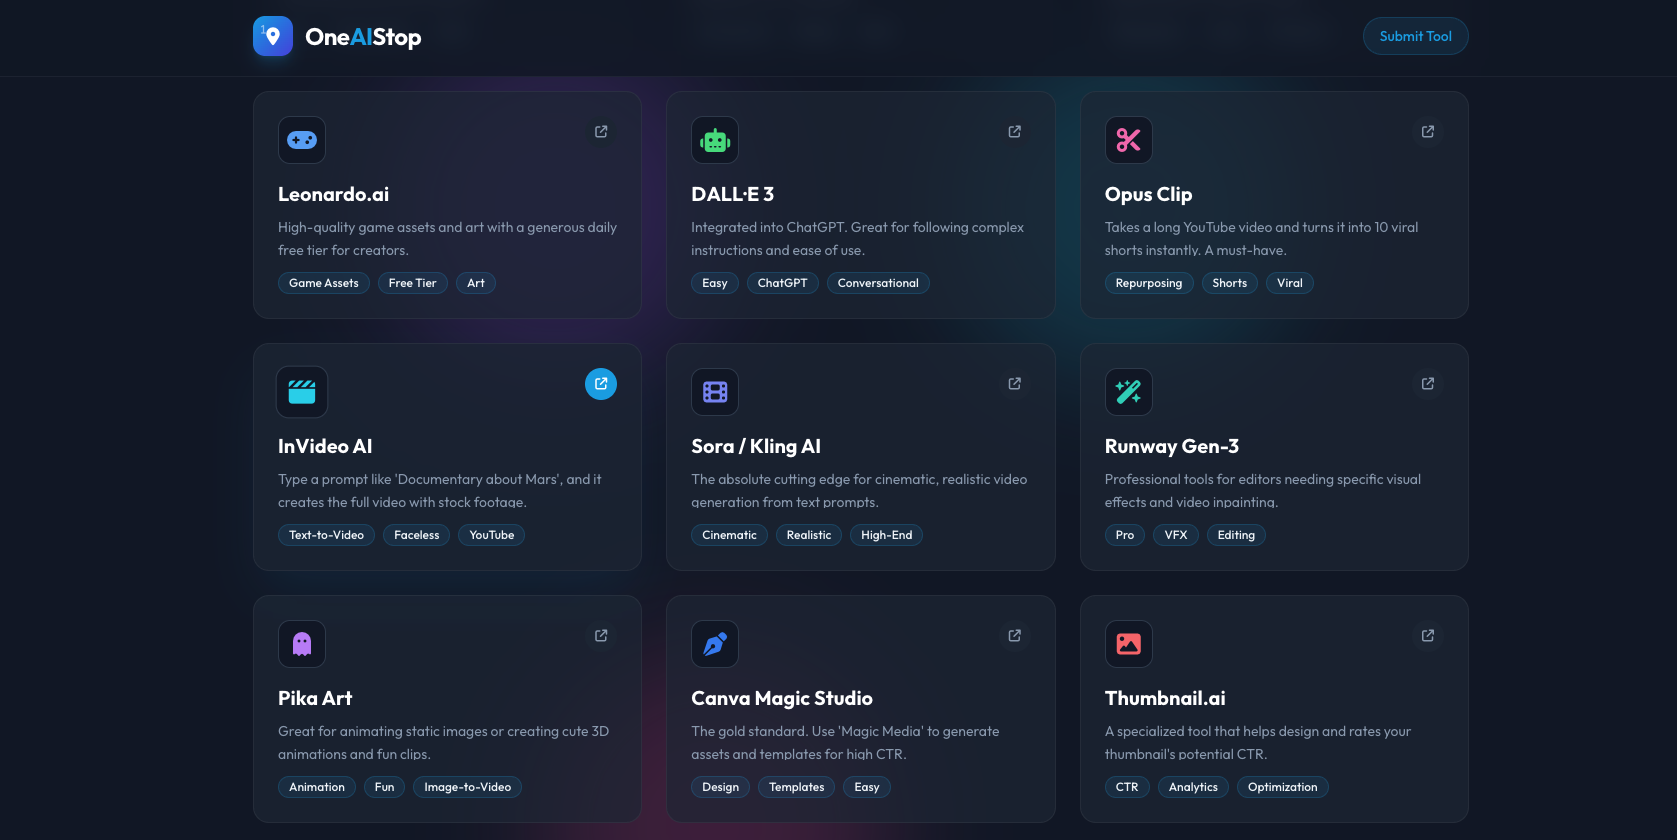This screenshot has width=1677, height=840.
Task: Select the Fun tag
Action: (x=385, y=787)
